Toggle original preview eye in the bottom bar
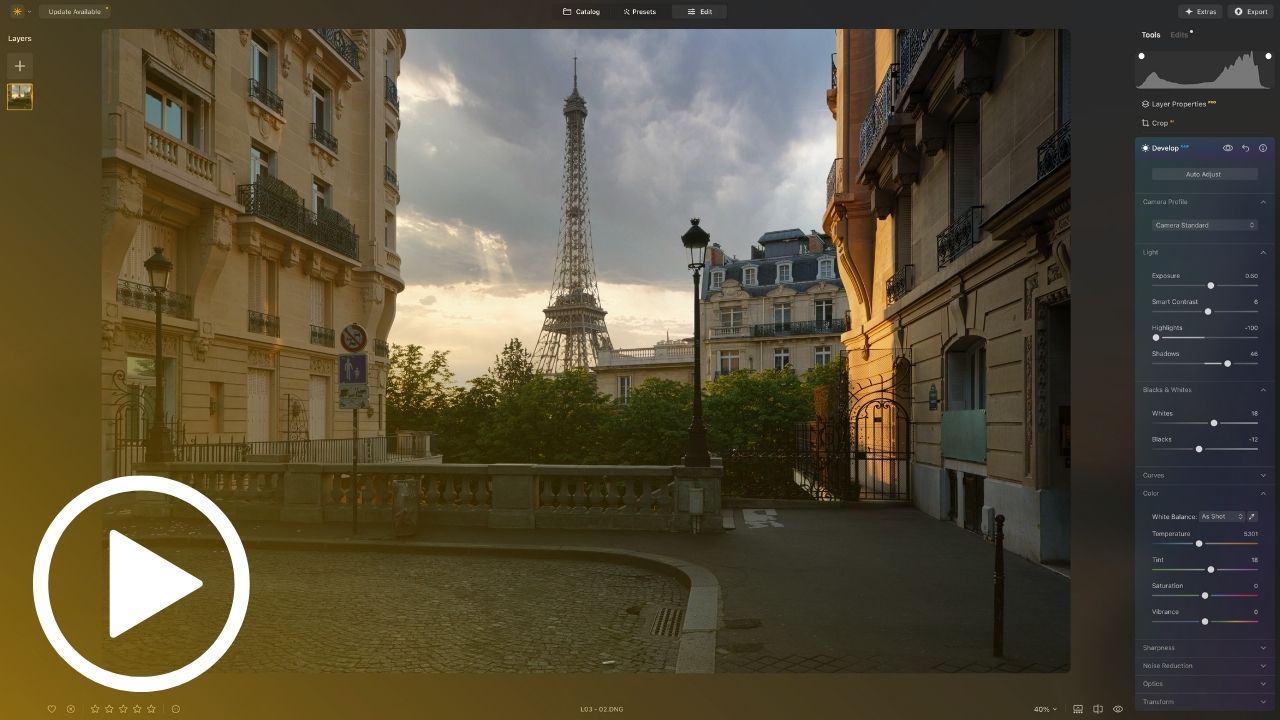Screen dimensions: 1280x720 click(1118, 709)
